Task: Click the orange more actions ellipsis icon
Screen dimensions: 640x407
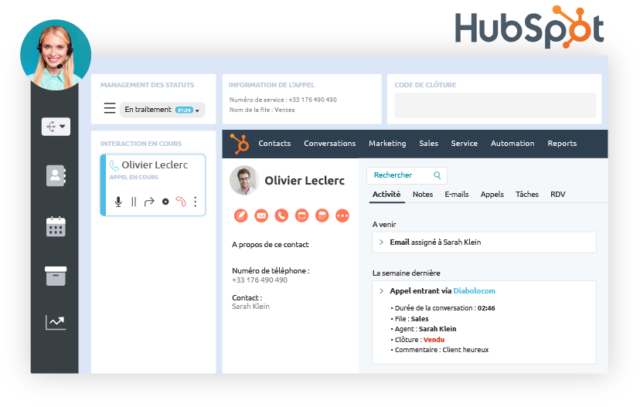Action: coord(342,216)
